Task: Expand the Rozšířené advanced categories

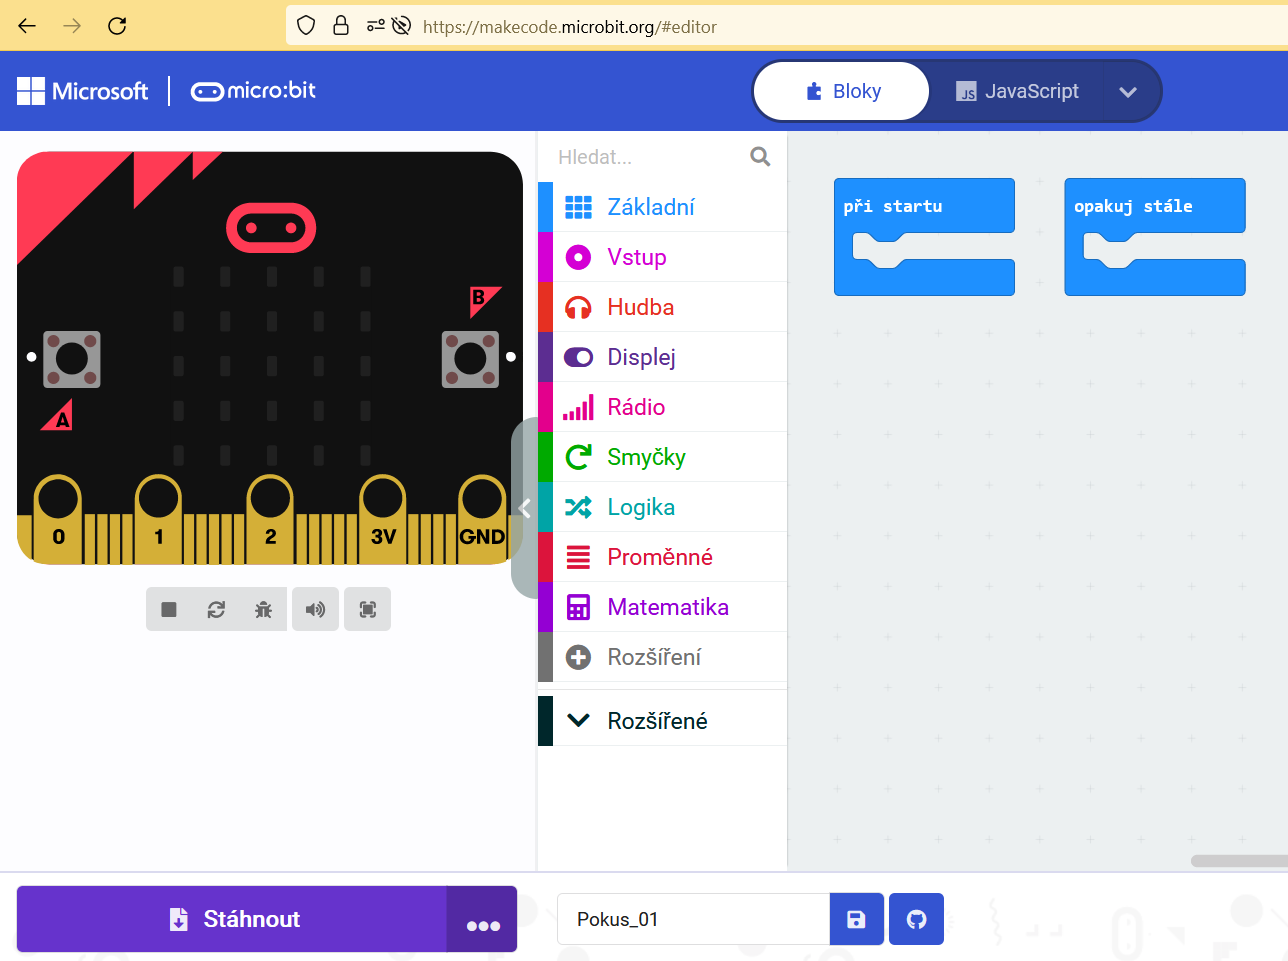Action: 656,721
